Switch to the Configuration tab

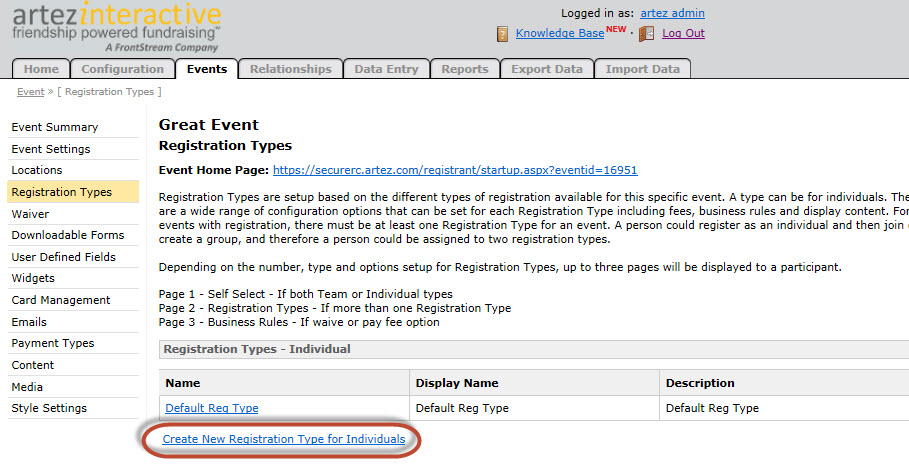122,69
